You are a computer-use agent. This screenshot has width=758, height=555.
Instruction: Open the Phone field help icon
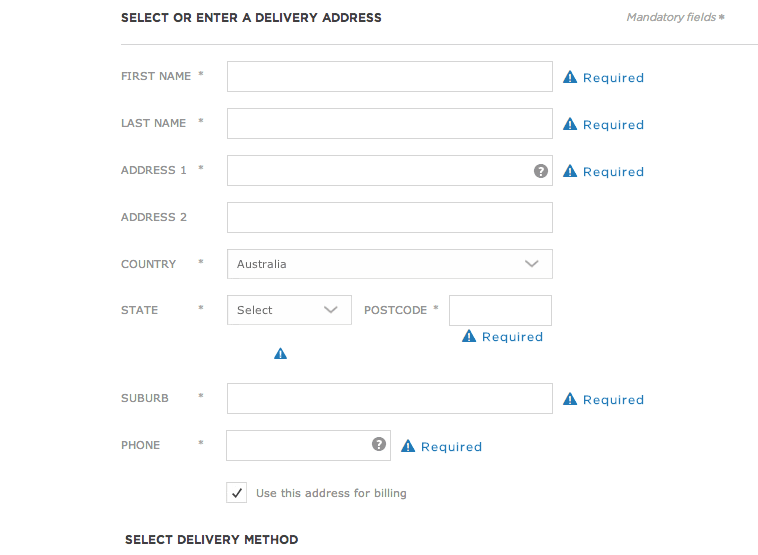(x=379, y=444)
